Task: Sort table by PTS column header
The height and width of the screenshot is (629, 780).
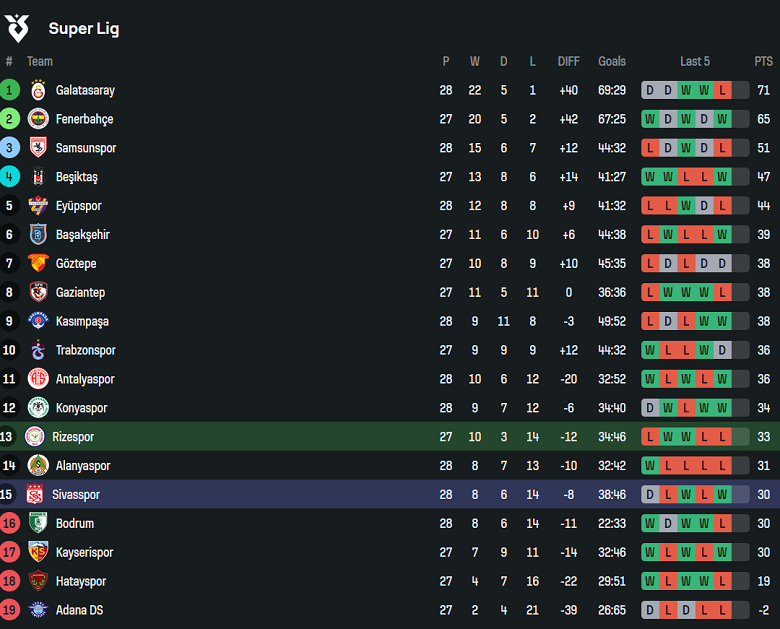Action: click(763, 62)
